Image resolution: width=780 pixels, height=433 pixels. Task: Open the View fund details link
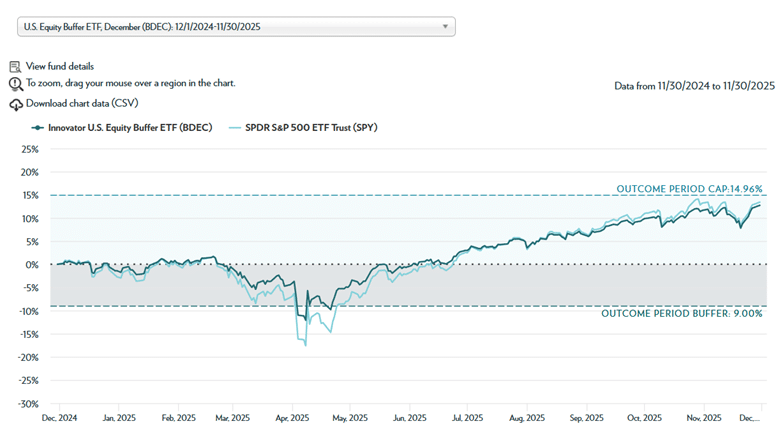coord(60,66)
